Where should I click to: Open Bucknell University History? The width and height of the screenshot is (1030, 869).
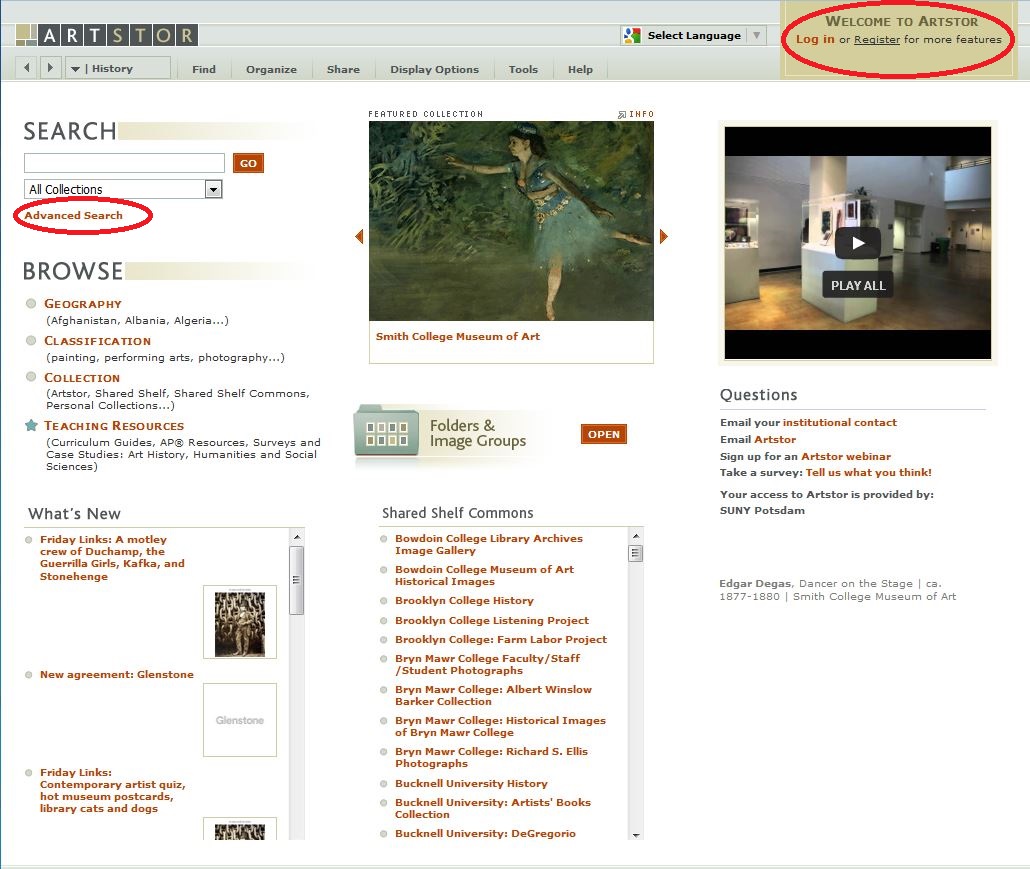coord(471,784)
